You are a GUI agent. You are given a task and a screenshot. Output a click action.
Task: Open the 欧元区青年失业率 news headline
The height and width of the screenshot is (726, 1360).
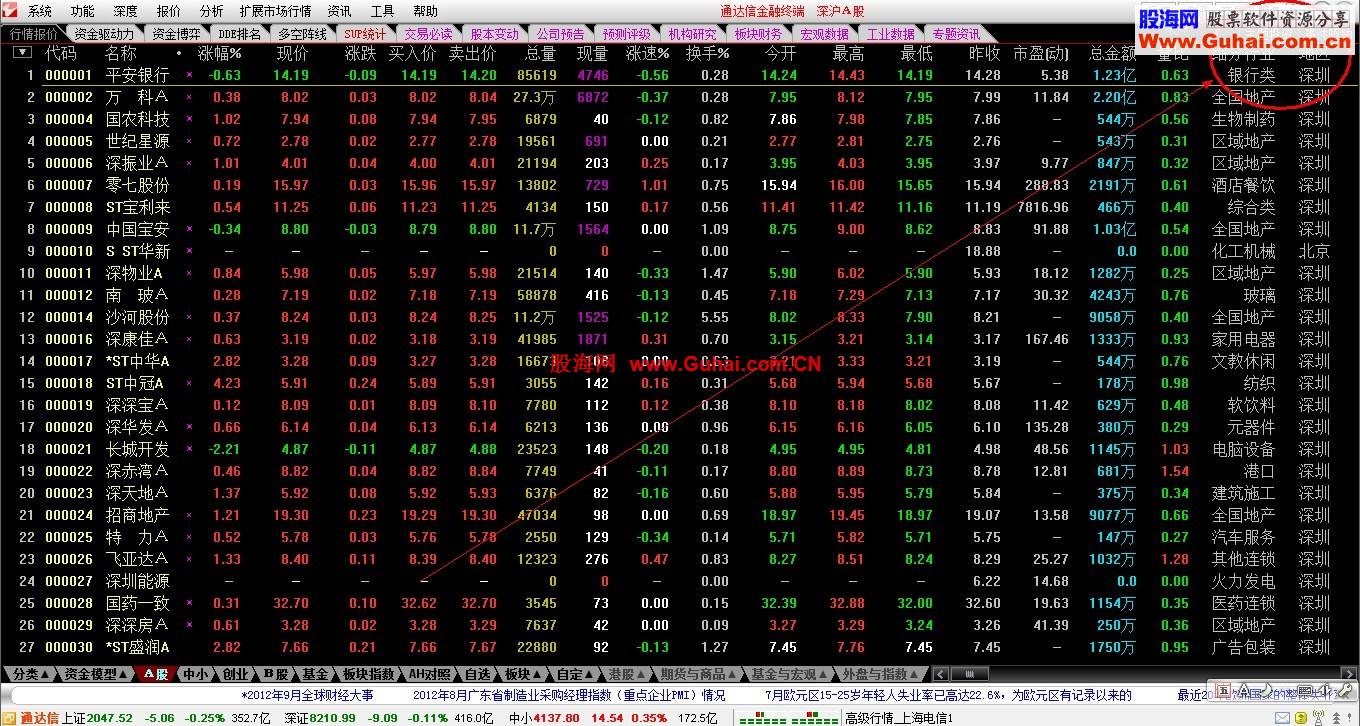click(x=948, y=695)
